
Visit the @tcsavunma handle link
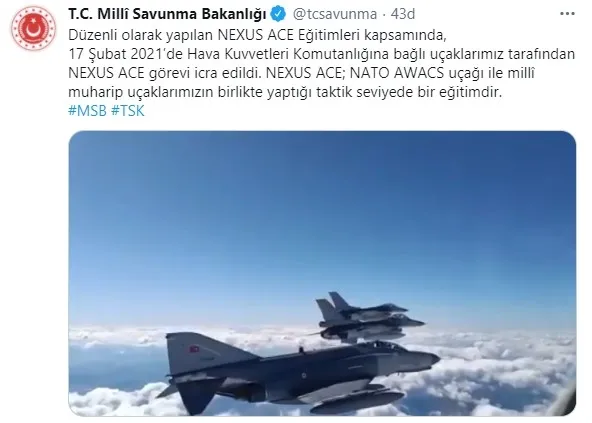coord(335,14)
